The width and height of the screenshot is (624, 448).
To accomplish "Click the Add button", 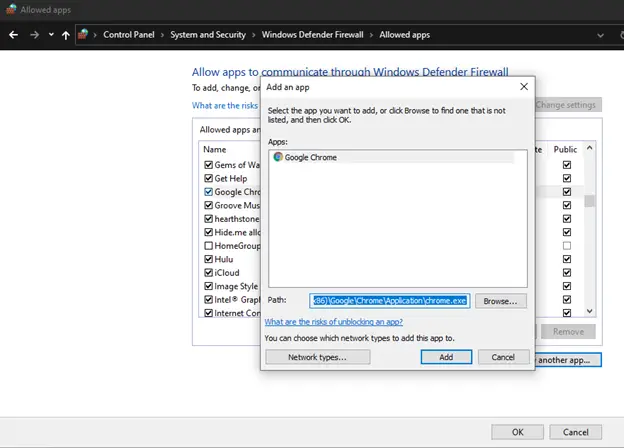I will coord(446,357).
